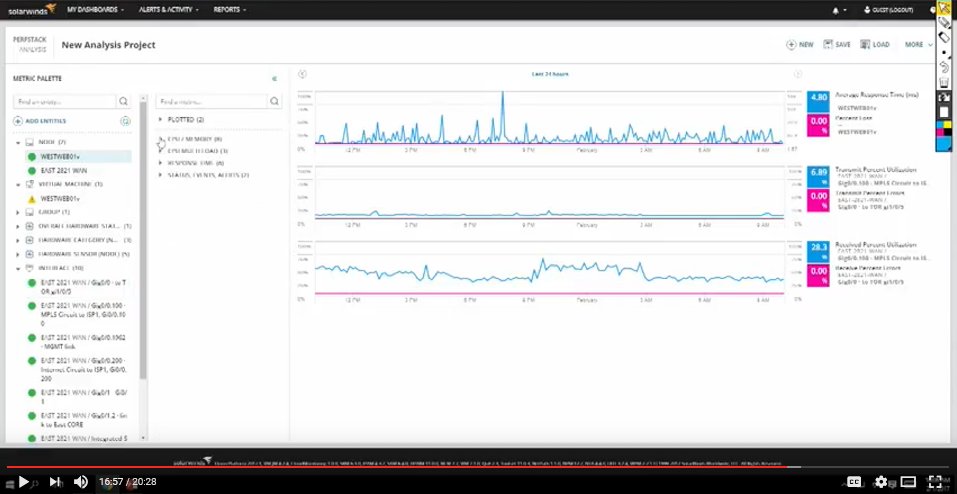The width and height of the screenshot is (957, 494).
Task: Click Add Entities
Action: 40,121
